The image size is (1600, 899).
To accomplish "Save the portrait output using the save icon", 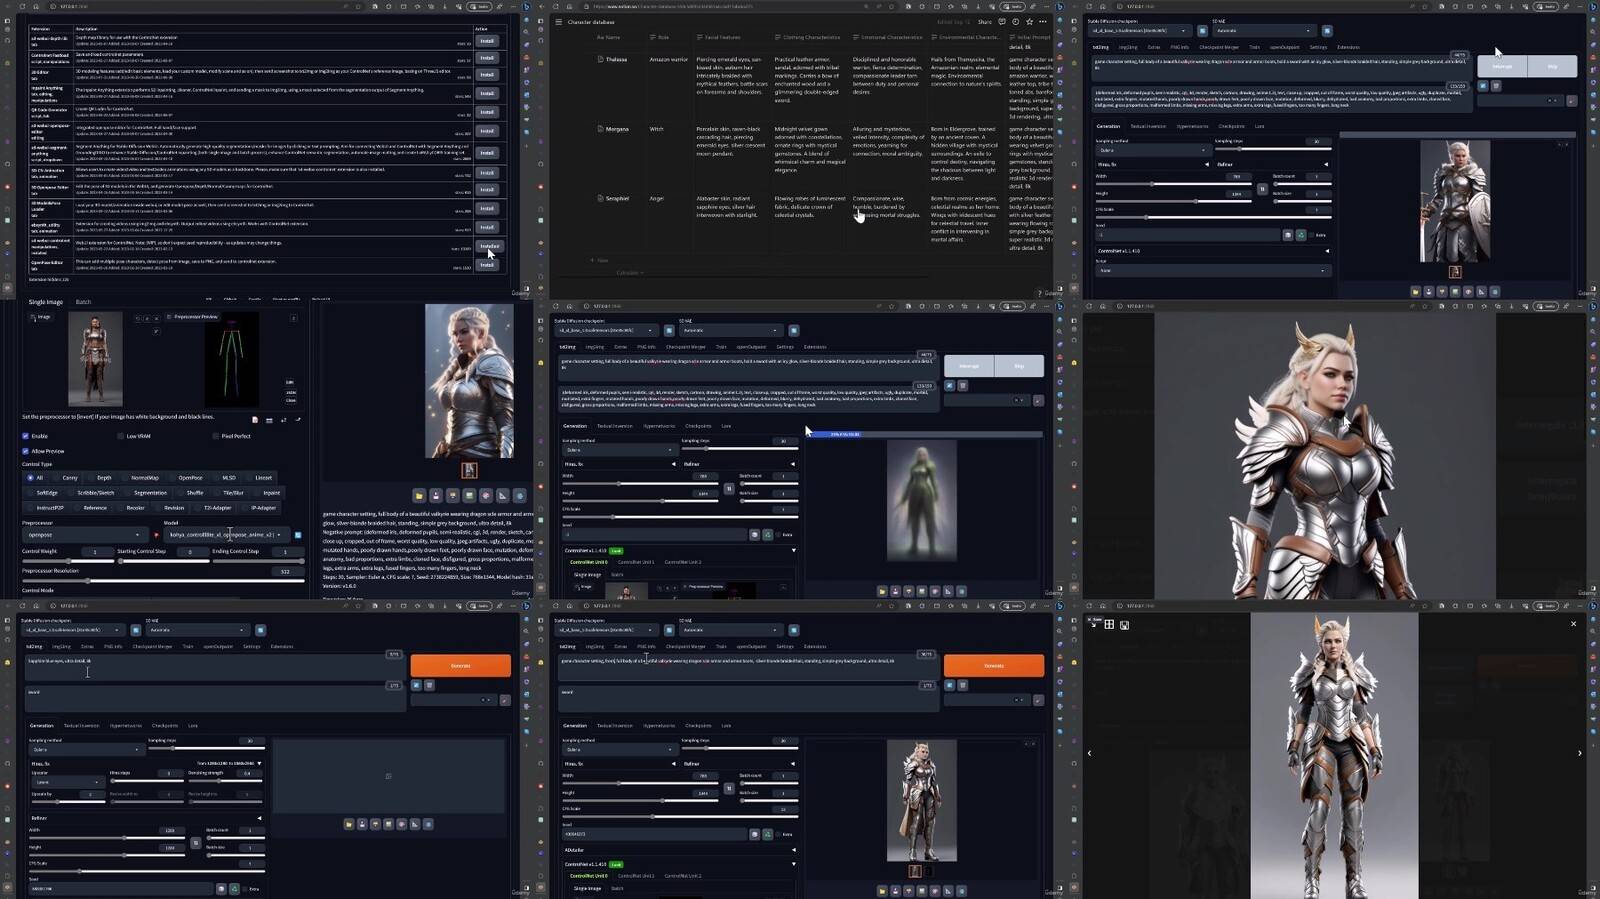I will 436,495.
